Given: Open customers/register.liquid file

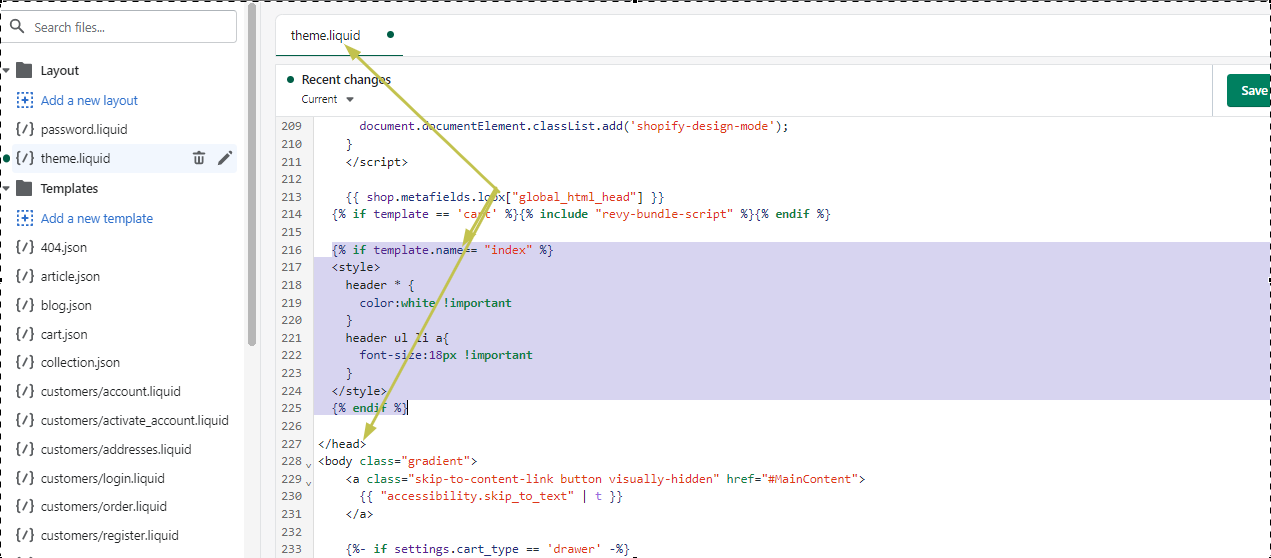Looking at the screenshot, I should pyautogui.click(x=110, y=535).
